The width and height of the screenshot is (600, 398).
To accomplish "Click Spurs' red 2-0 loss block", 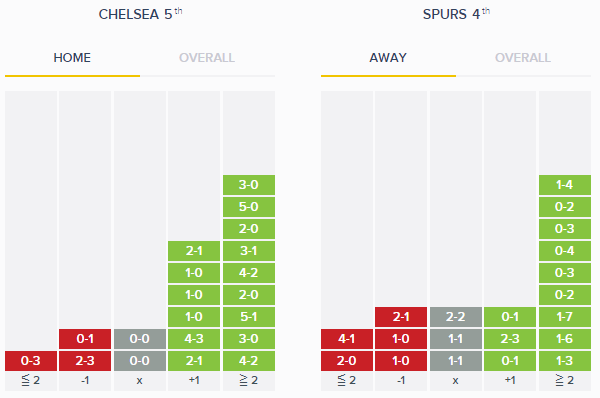I will pos(347,360).
